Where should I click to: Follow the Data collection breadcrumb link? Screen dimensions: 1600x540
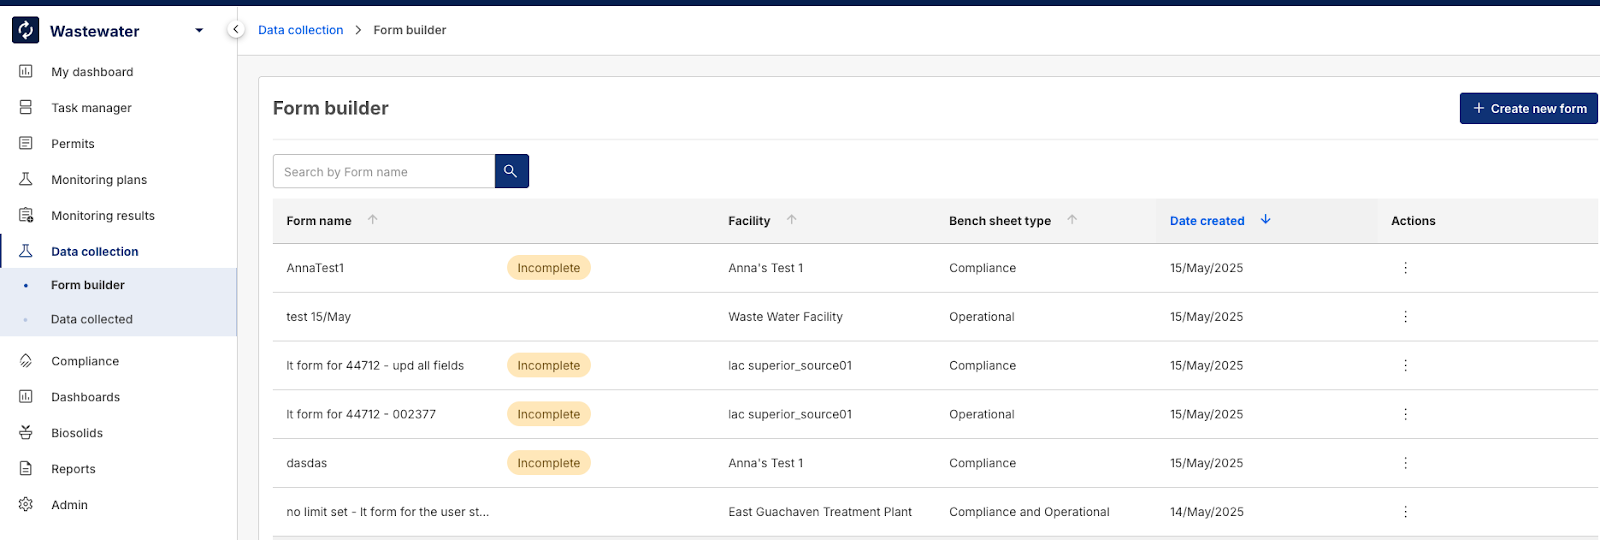pos(300,30)
